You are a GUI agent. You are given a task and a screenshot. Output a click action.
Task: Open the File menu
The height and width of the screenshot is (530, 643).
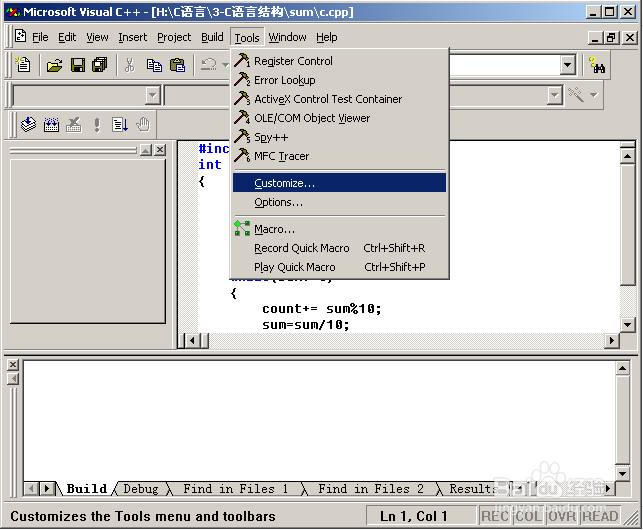click(x=40, y=37)
